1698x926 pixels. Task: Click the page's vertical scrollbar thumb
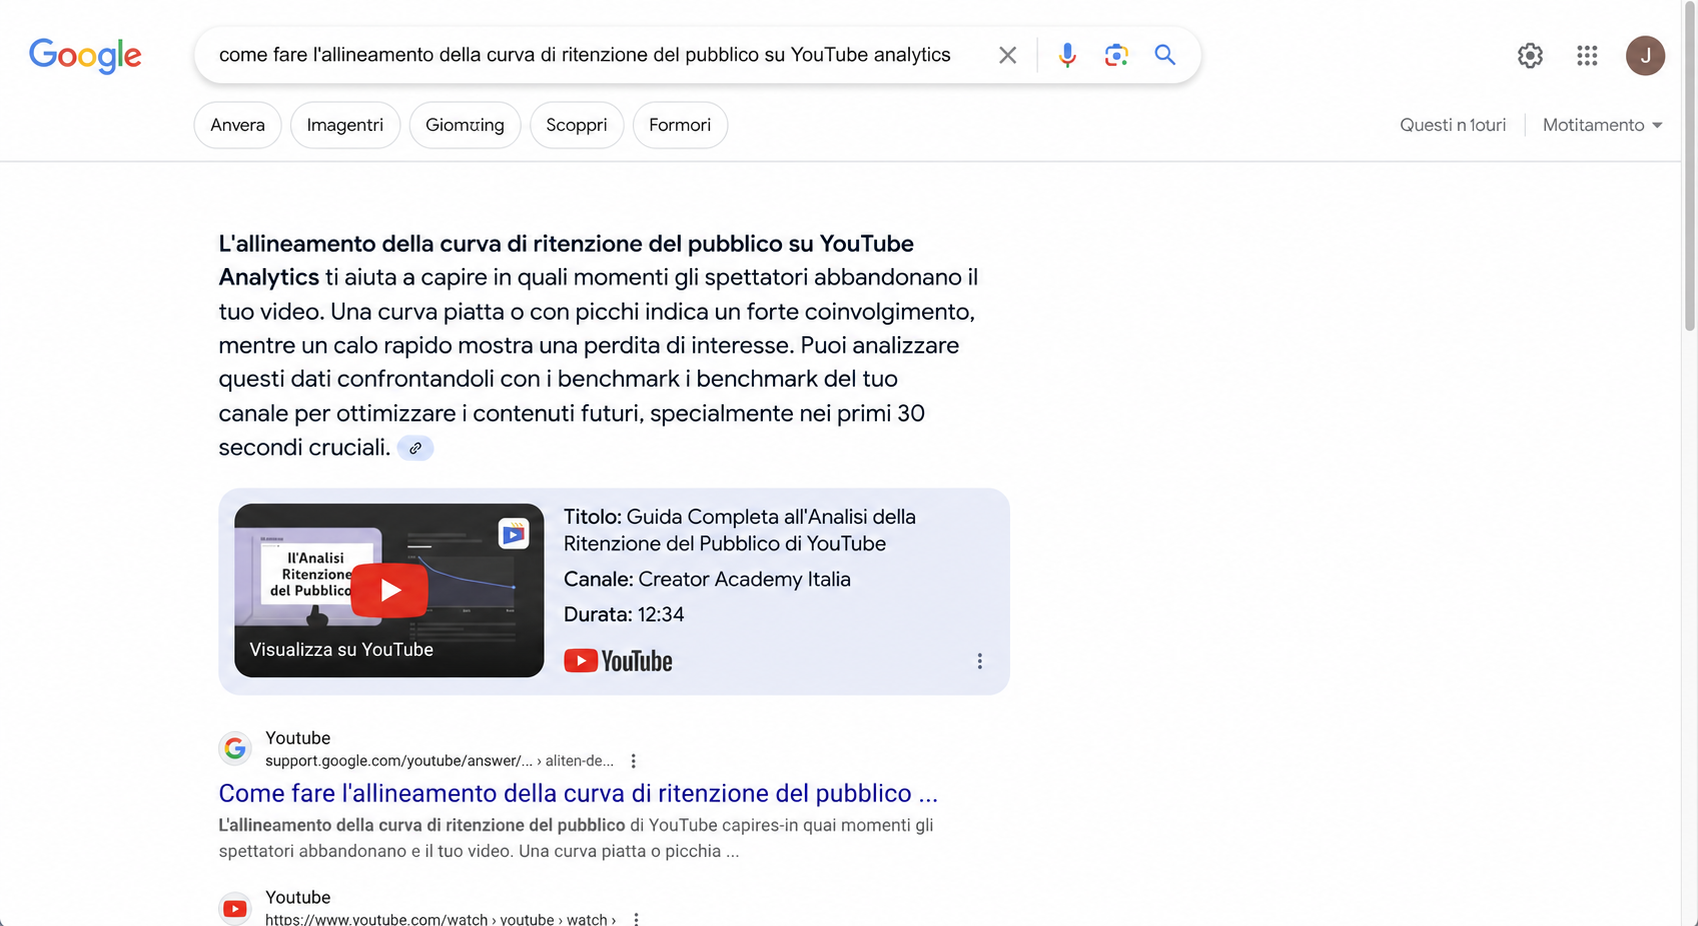[x=1690, y=165]
